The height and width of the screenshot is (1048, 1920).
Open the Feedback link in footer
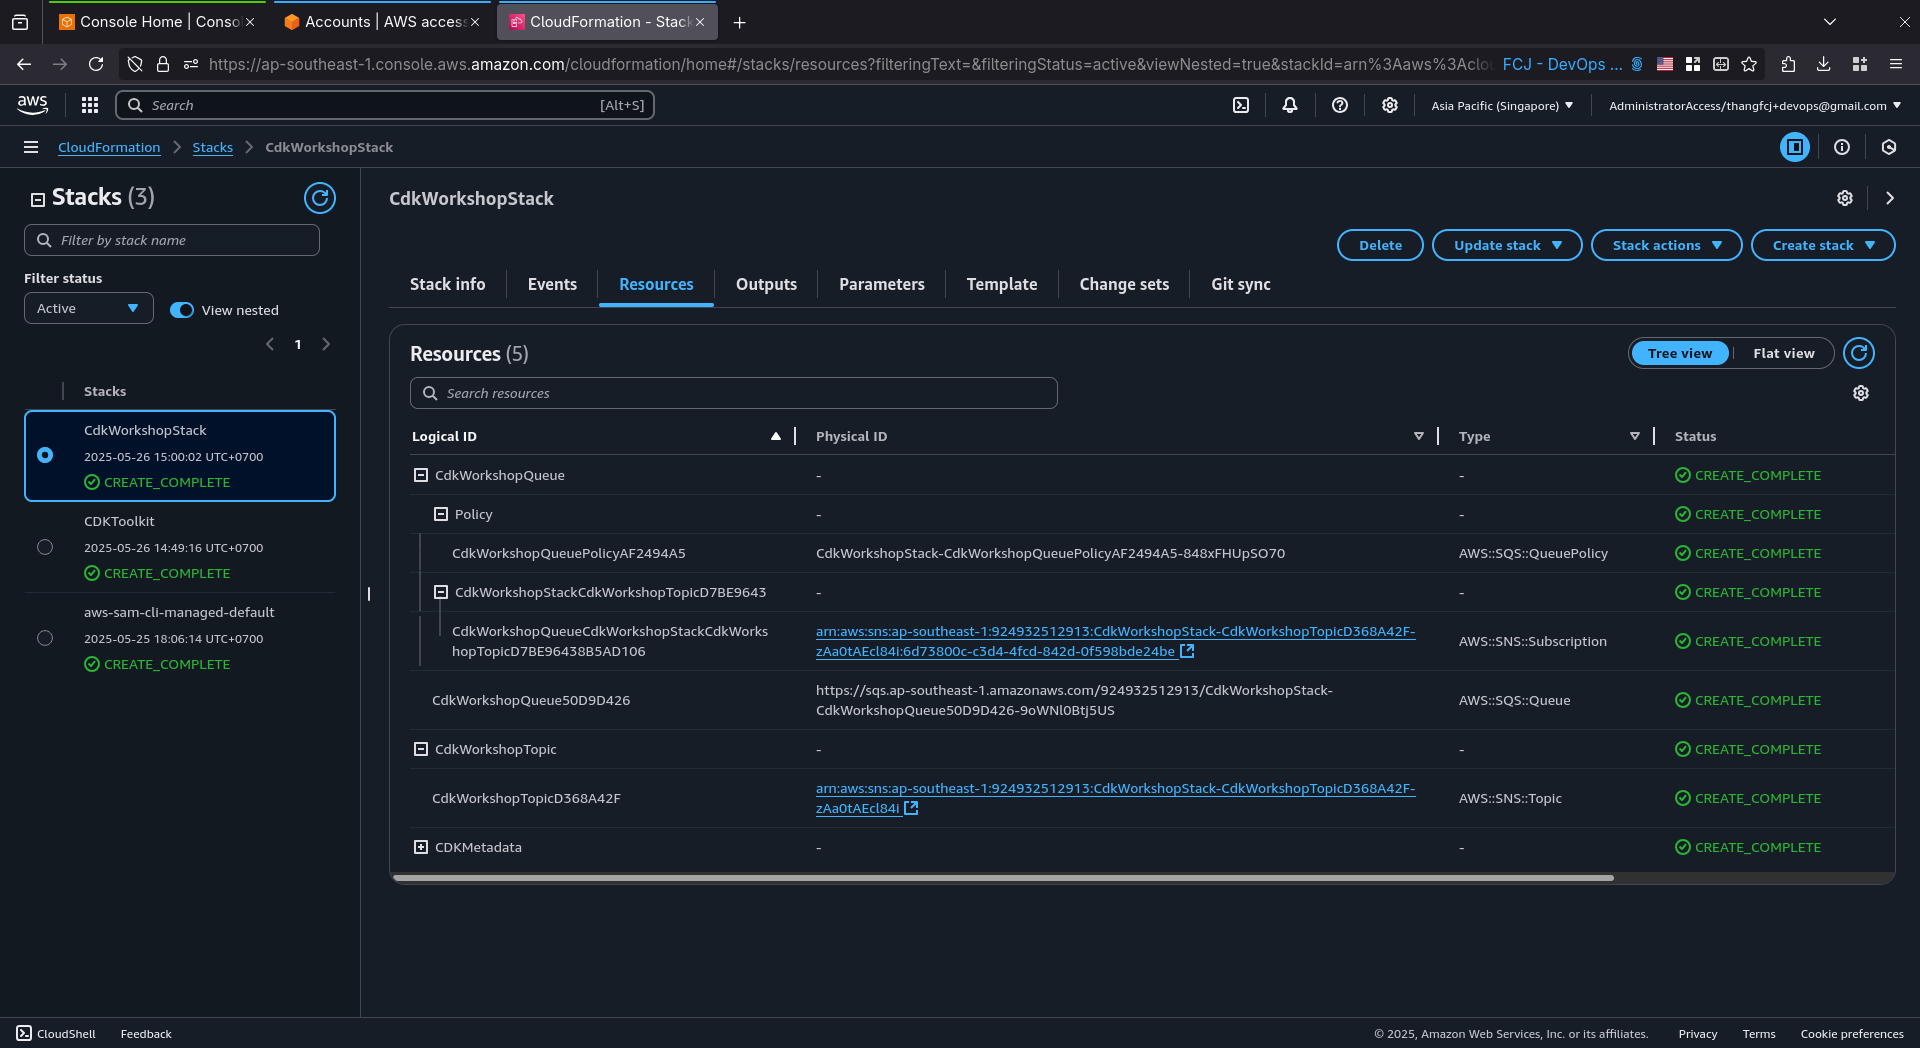[x=146, y=1034]
